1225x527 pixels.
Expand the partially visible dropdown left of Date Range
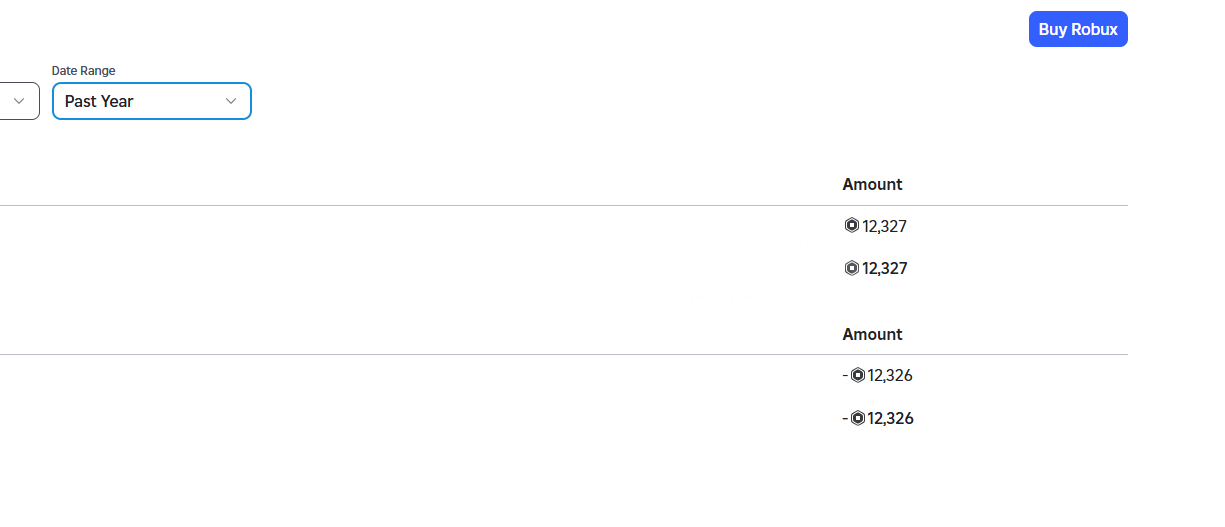click(19, 101)
